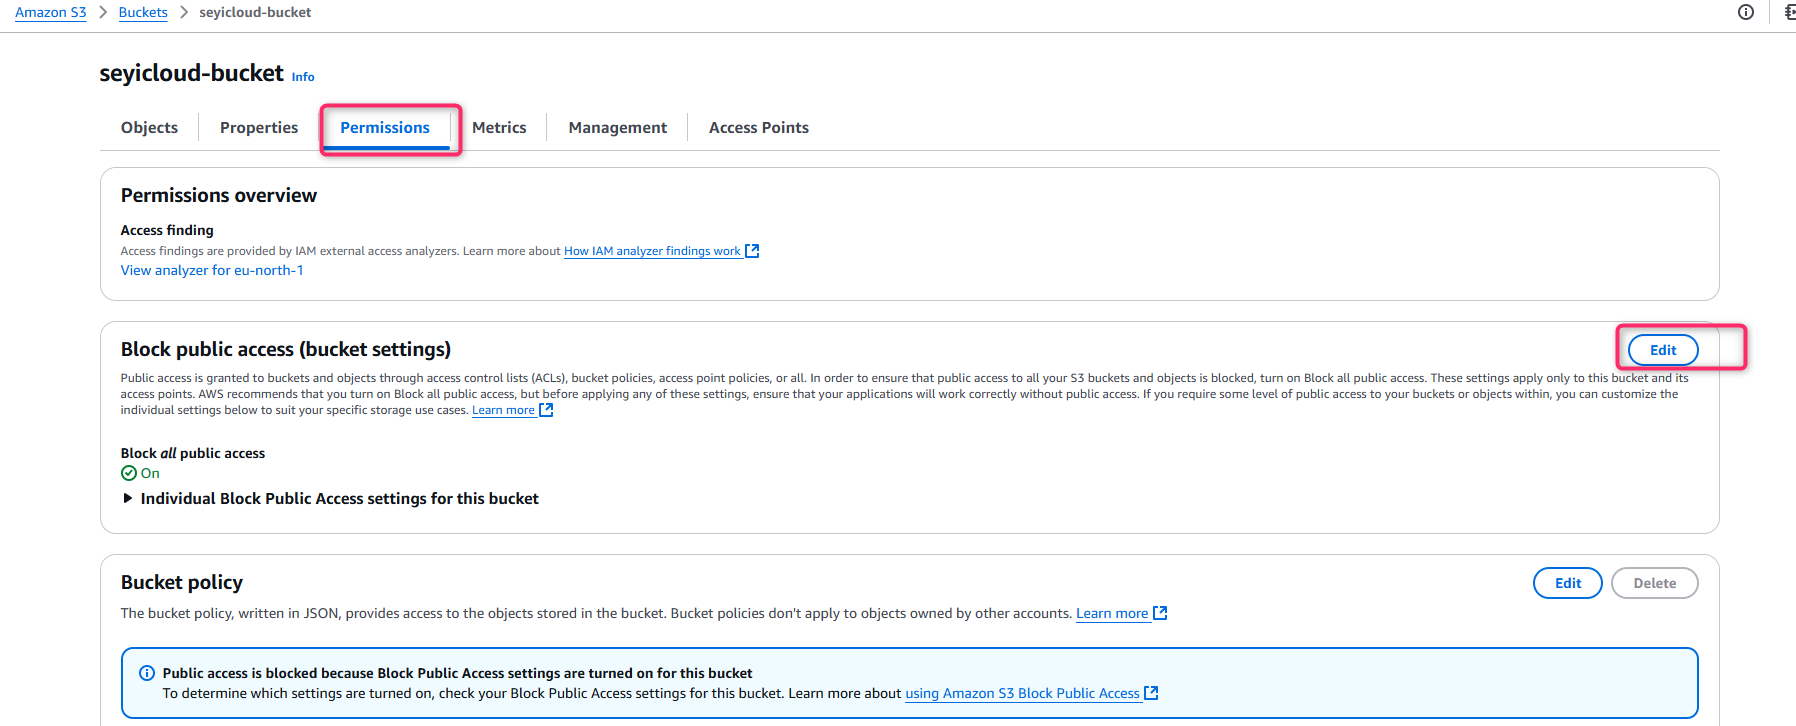Open using Amazon S3 Block Public Access link

pyautogui.click(x=1022, y=693)
